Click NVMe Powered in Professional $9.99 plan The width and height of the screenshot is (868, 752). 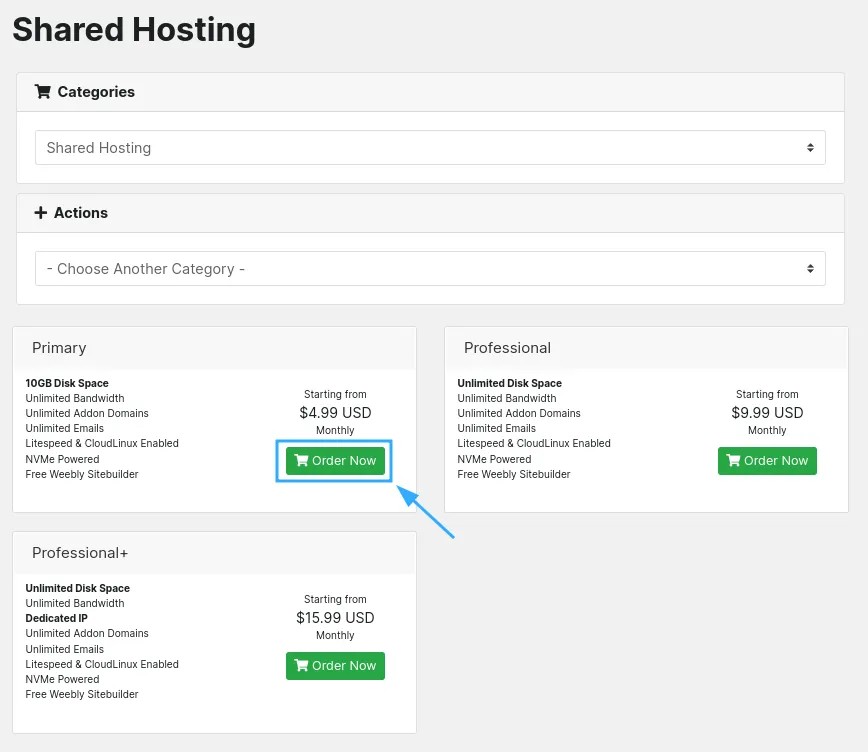point(494,459)
